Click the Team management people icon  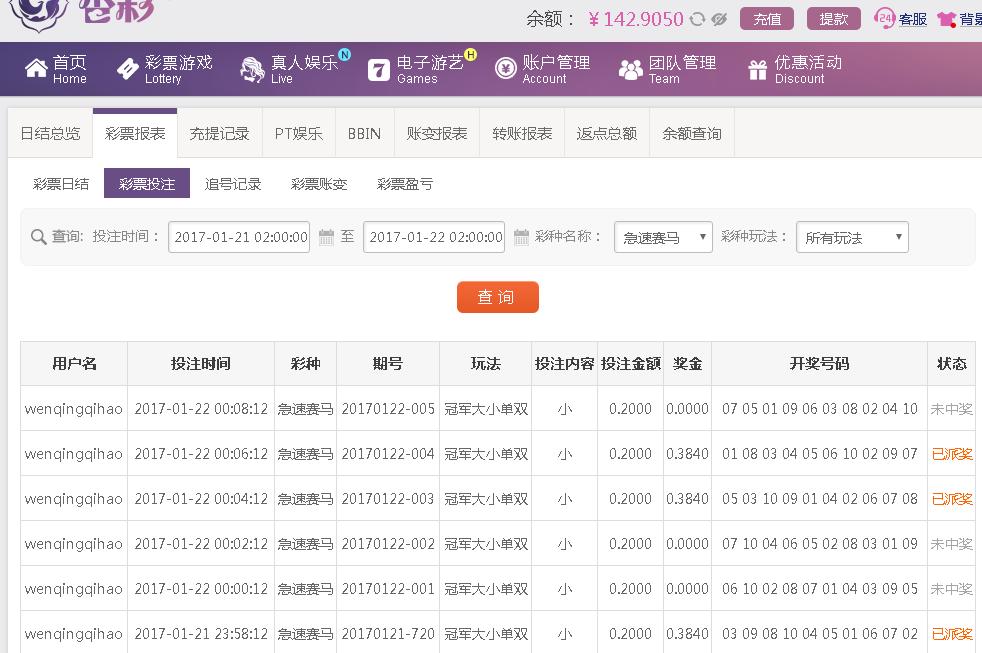tap(630, 69)
